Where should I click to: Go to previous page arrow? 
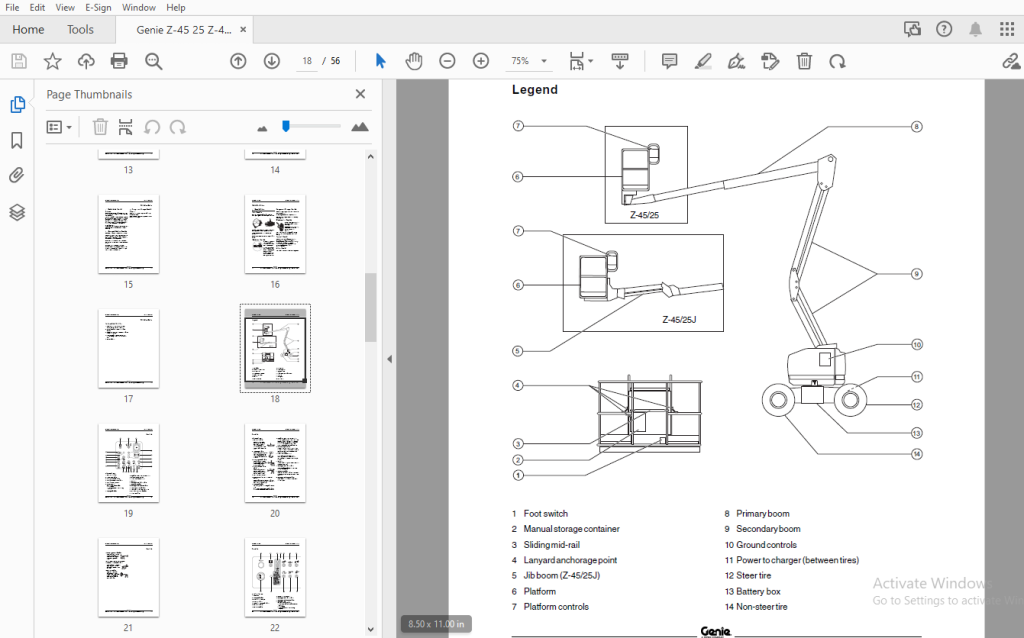pos(238,61)
